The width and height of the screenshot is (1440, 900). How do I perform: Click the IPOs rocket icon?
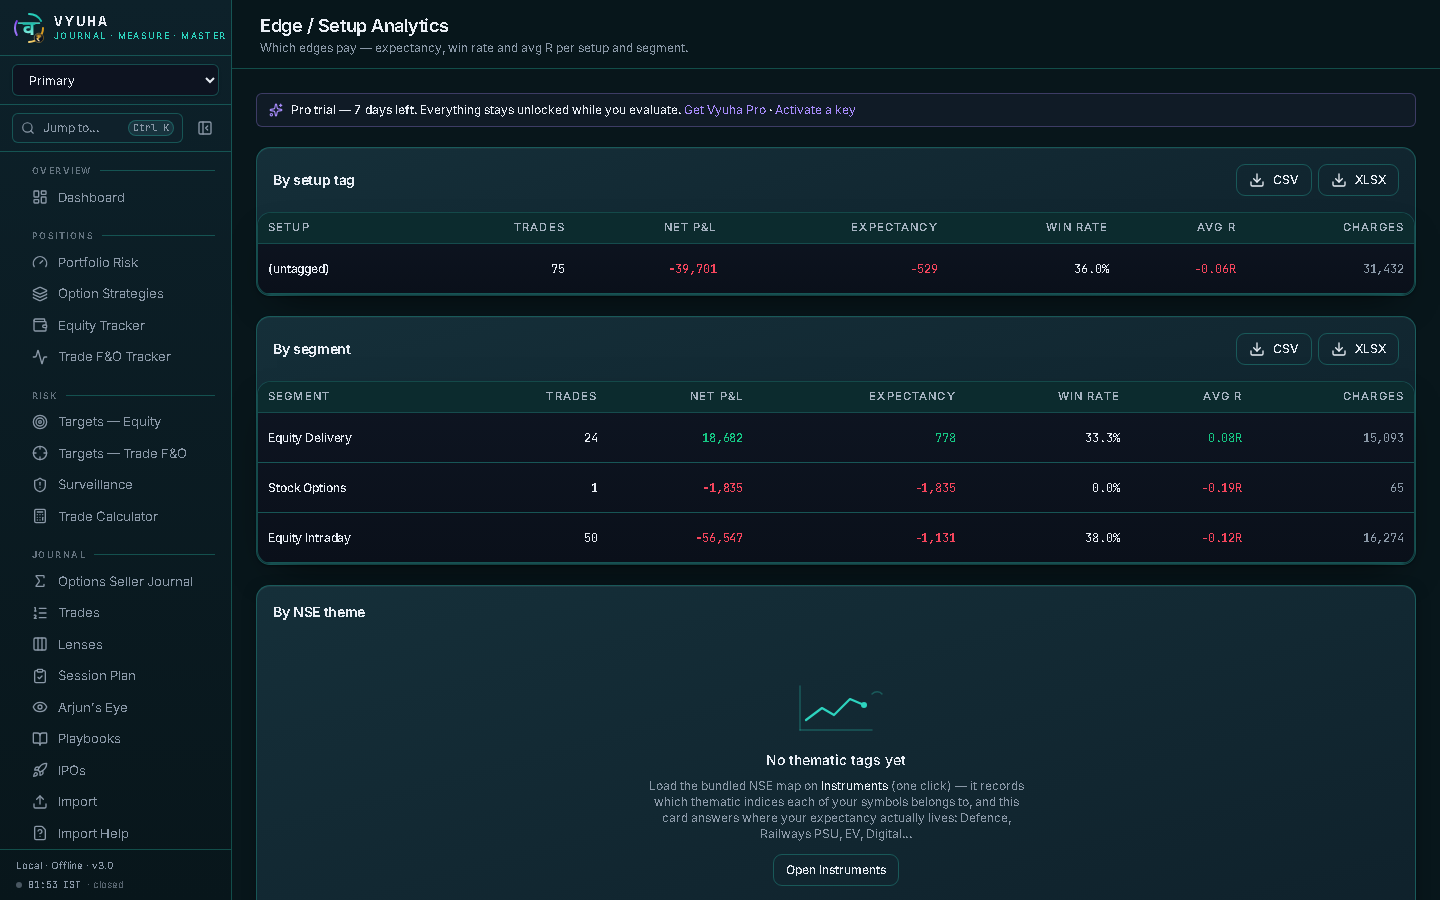tap(40, 771)
